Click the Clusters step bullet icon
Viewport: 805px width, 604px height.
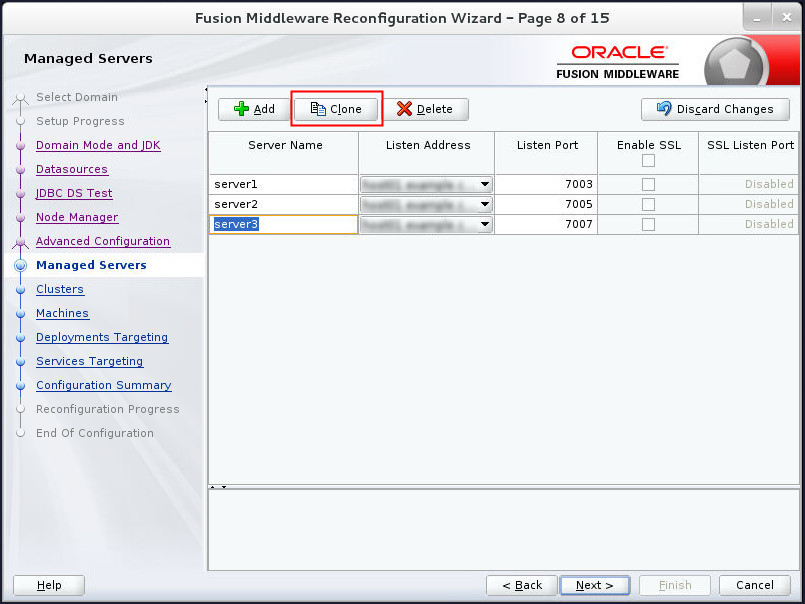[x=21, y=290]
